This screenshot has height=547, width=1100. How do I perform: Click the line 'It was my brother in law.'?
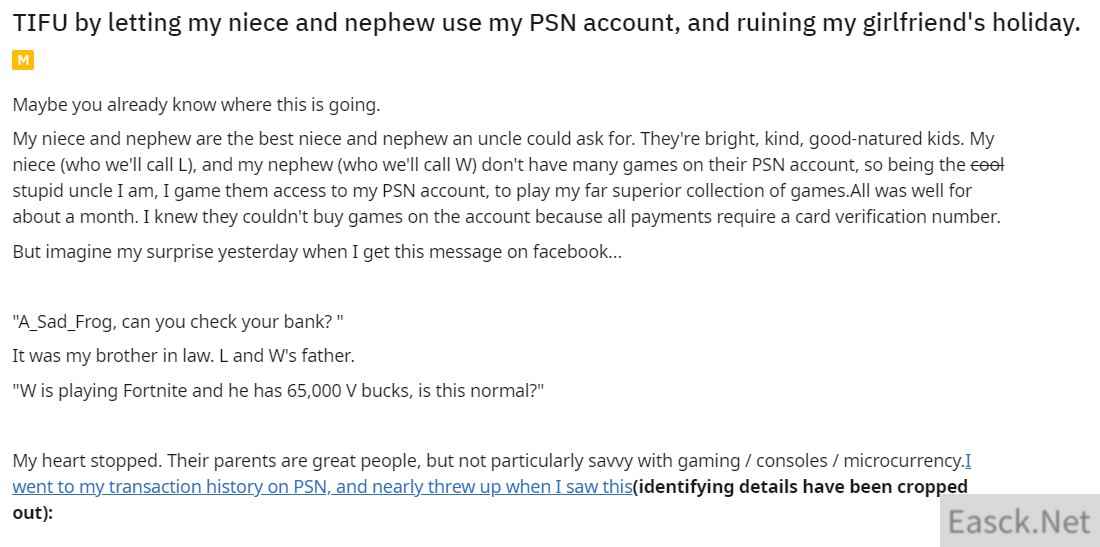114,356
